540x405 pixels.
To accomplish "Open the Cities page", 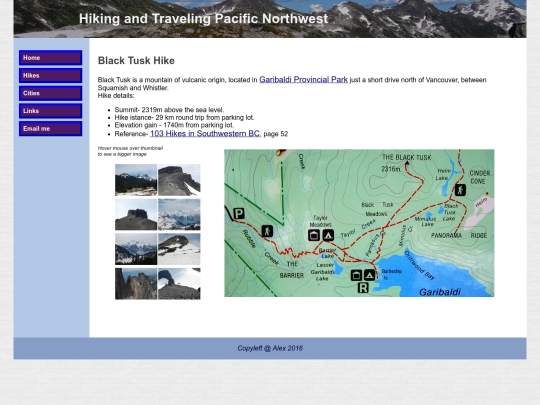I will 51,93.
